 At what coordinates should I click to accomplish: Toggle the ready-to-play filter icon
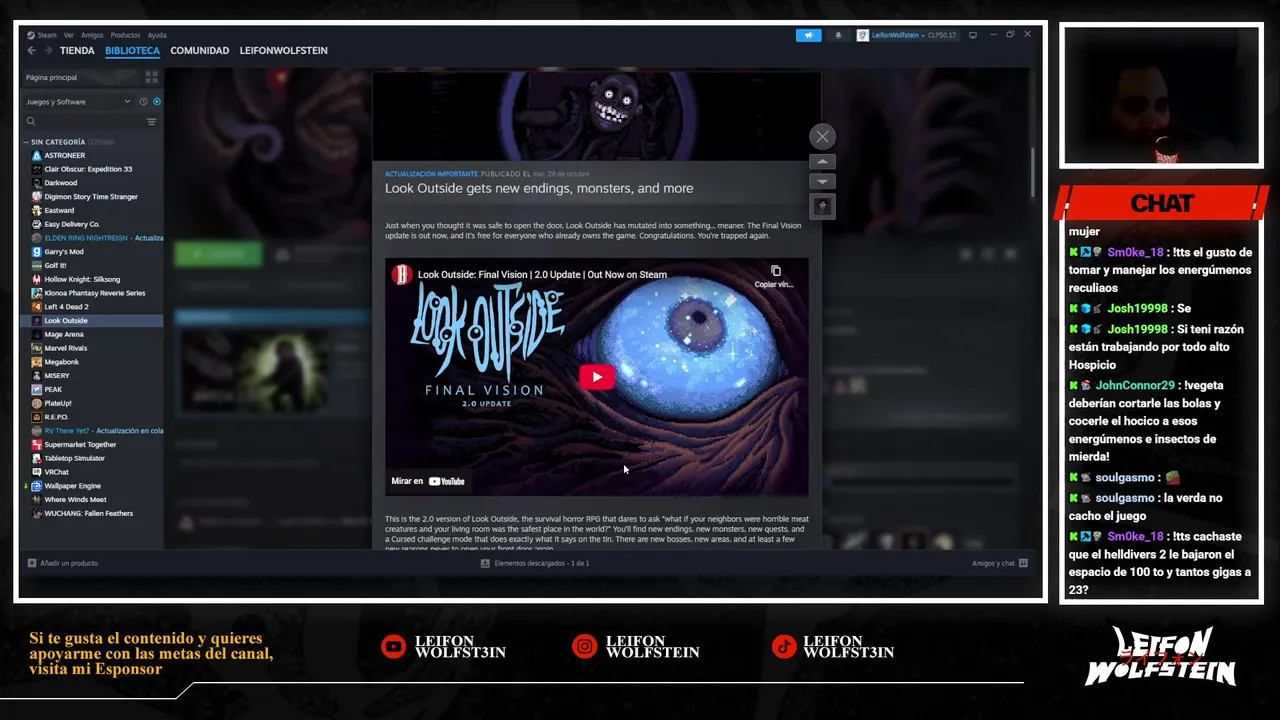point(157,101)
